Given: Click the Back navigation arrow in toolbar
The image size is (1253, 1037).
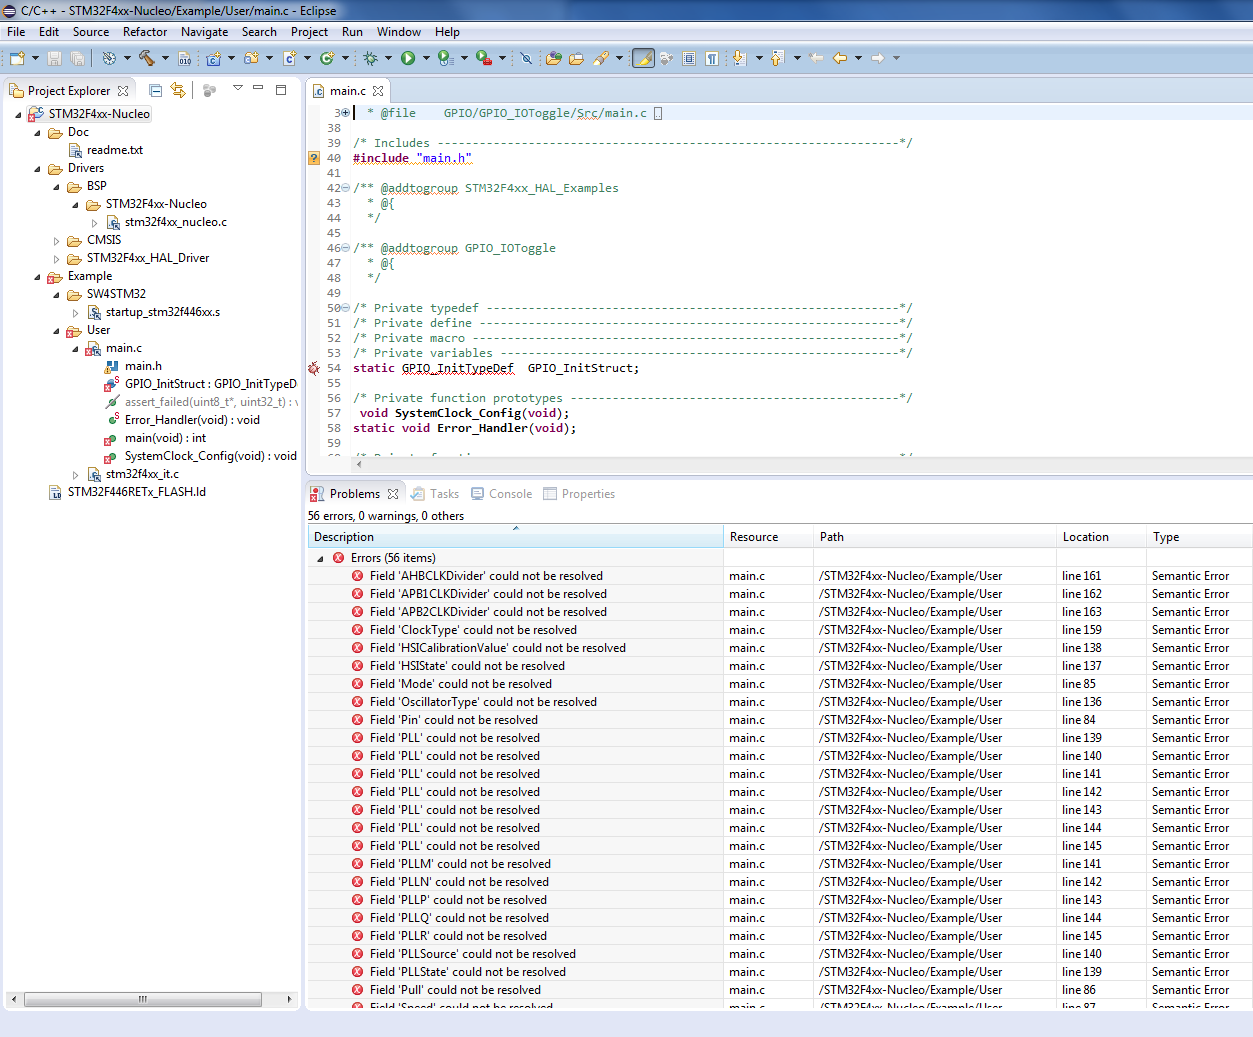Looking at the screenshot, I should coord(840,58).
